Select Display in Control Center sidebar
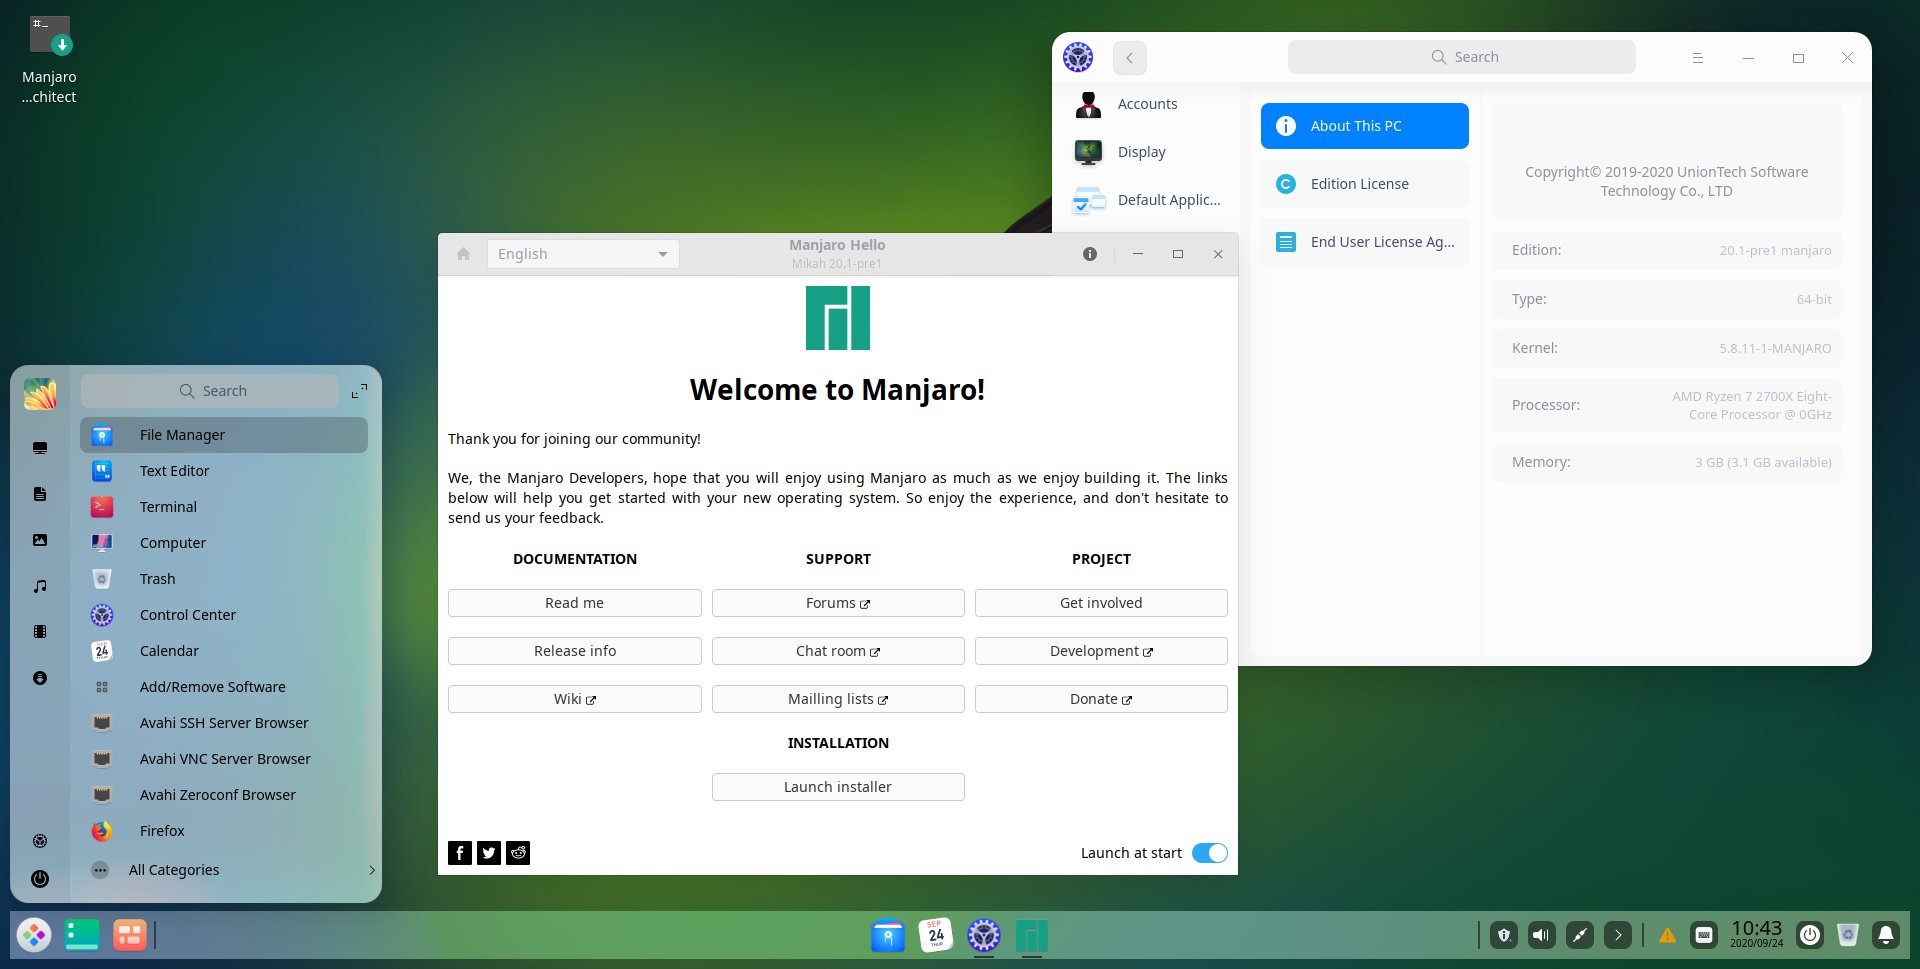The height and width of the screenshot is (969, 1920). [1146, 152]
